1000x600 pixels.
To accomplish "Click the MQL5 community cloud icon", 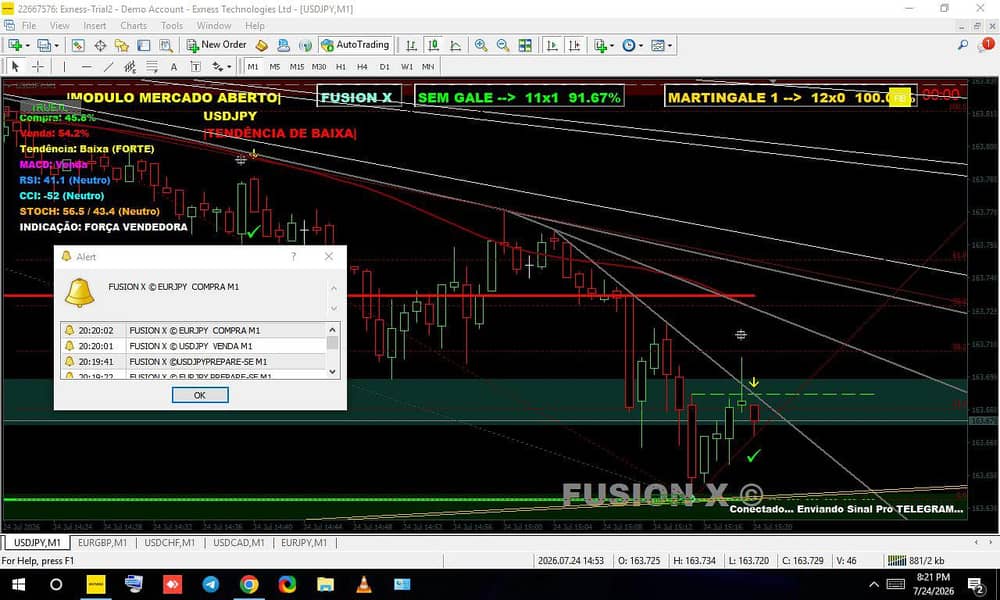I will 283,45.
